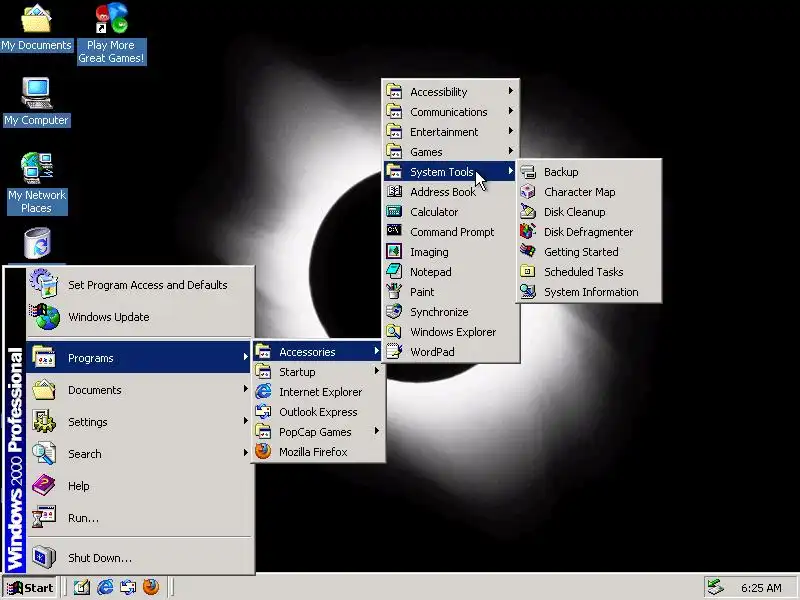Open the Recycle Bin desktop icon
This screenshot has height=600, width=800.
37,244
